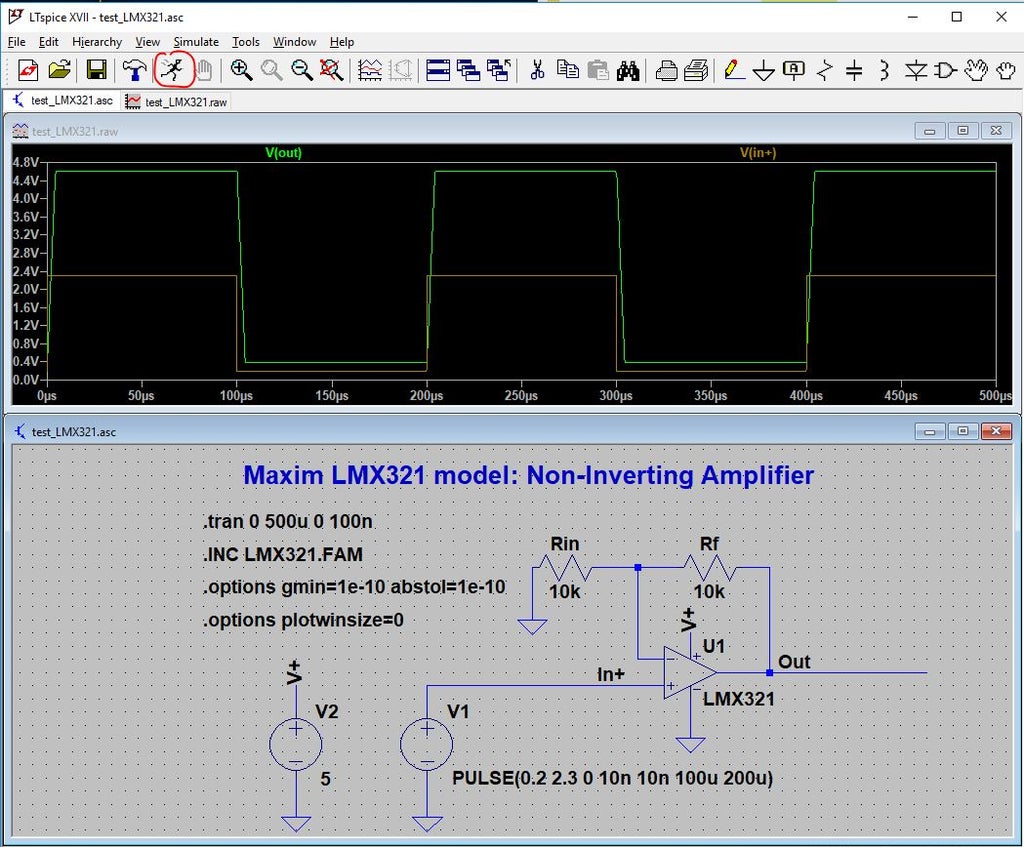Image resolution: width=1024 pixels, height=847 pixels.
Task: Select the Label Net tool
Action: coord(793,70)
